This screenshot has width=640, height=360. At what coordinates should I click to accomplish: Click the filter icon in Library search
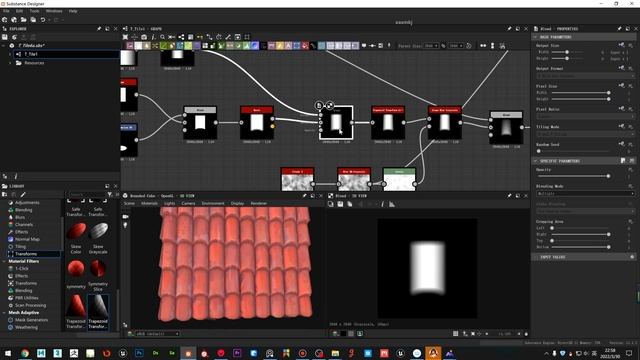coord(109,194)
